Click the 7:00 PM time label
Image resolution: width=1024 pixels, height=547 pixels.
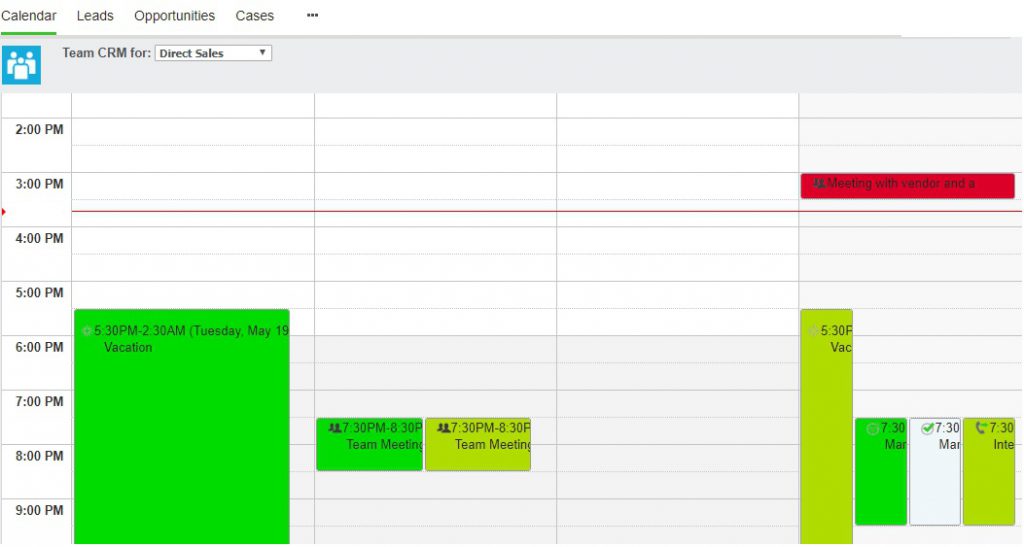point(39,401)
